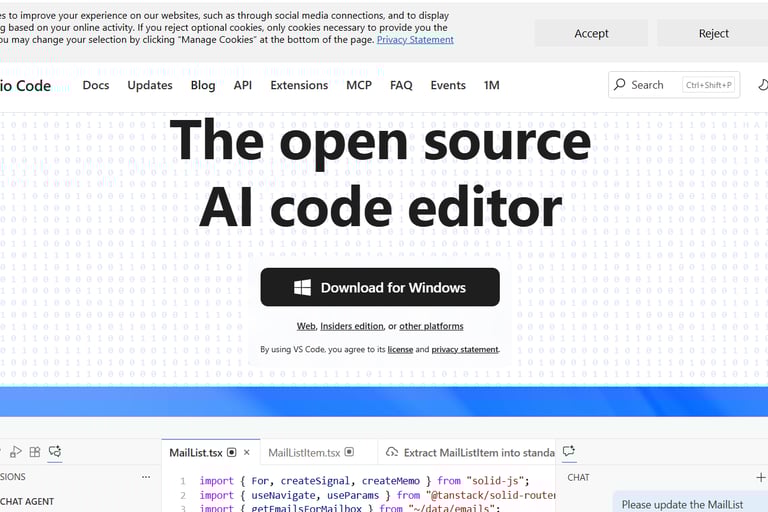This screenshot has width=768, height=512.
Task: Click the Download for Windows button
Action: (380, 287)
